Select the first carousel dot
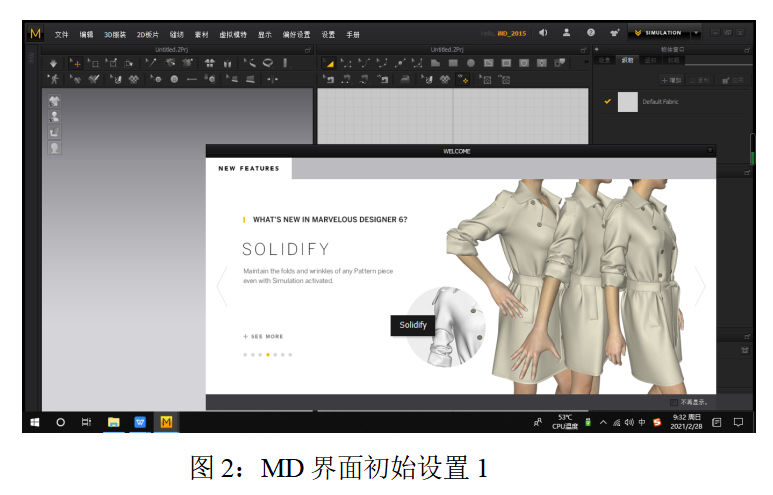The image size is (773, 495). (x=245, y=354)
